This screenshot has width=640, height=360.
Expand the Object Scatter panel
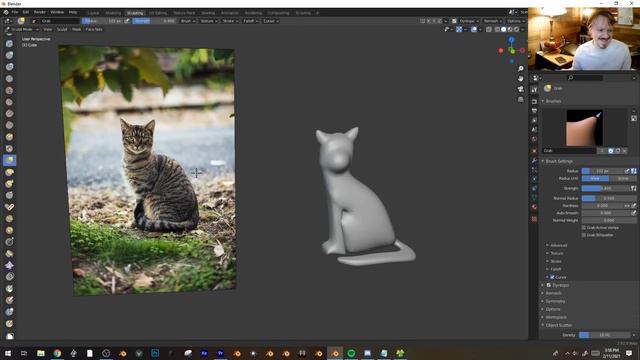coord(558,325)
